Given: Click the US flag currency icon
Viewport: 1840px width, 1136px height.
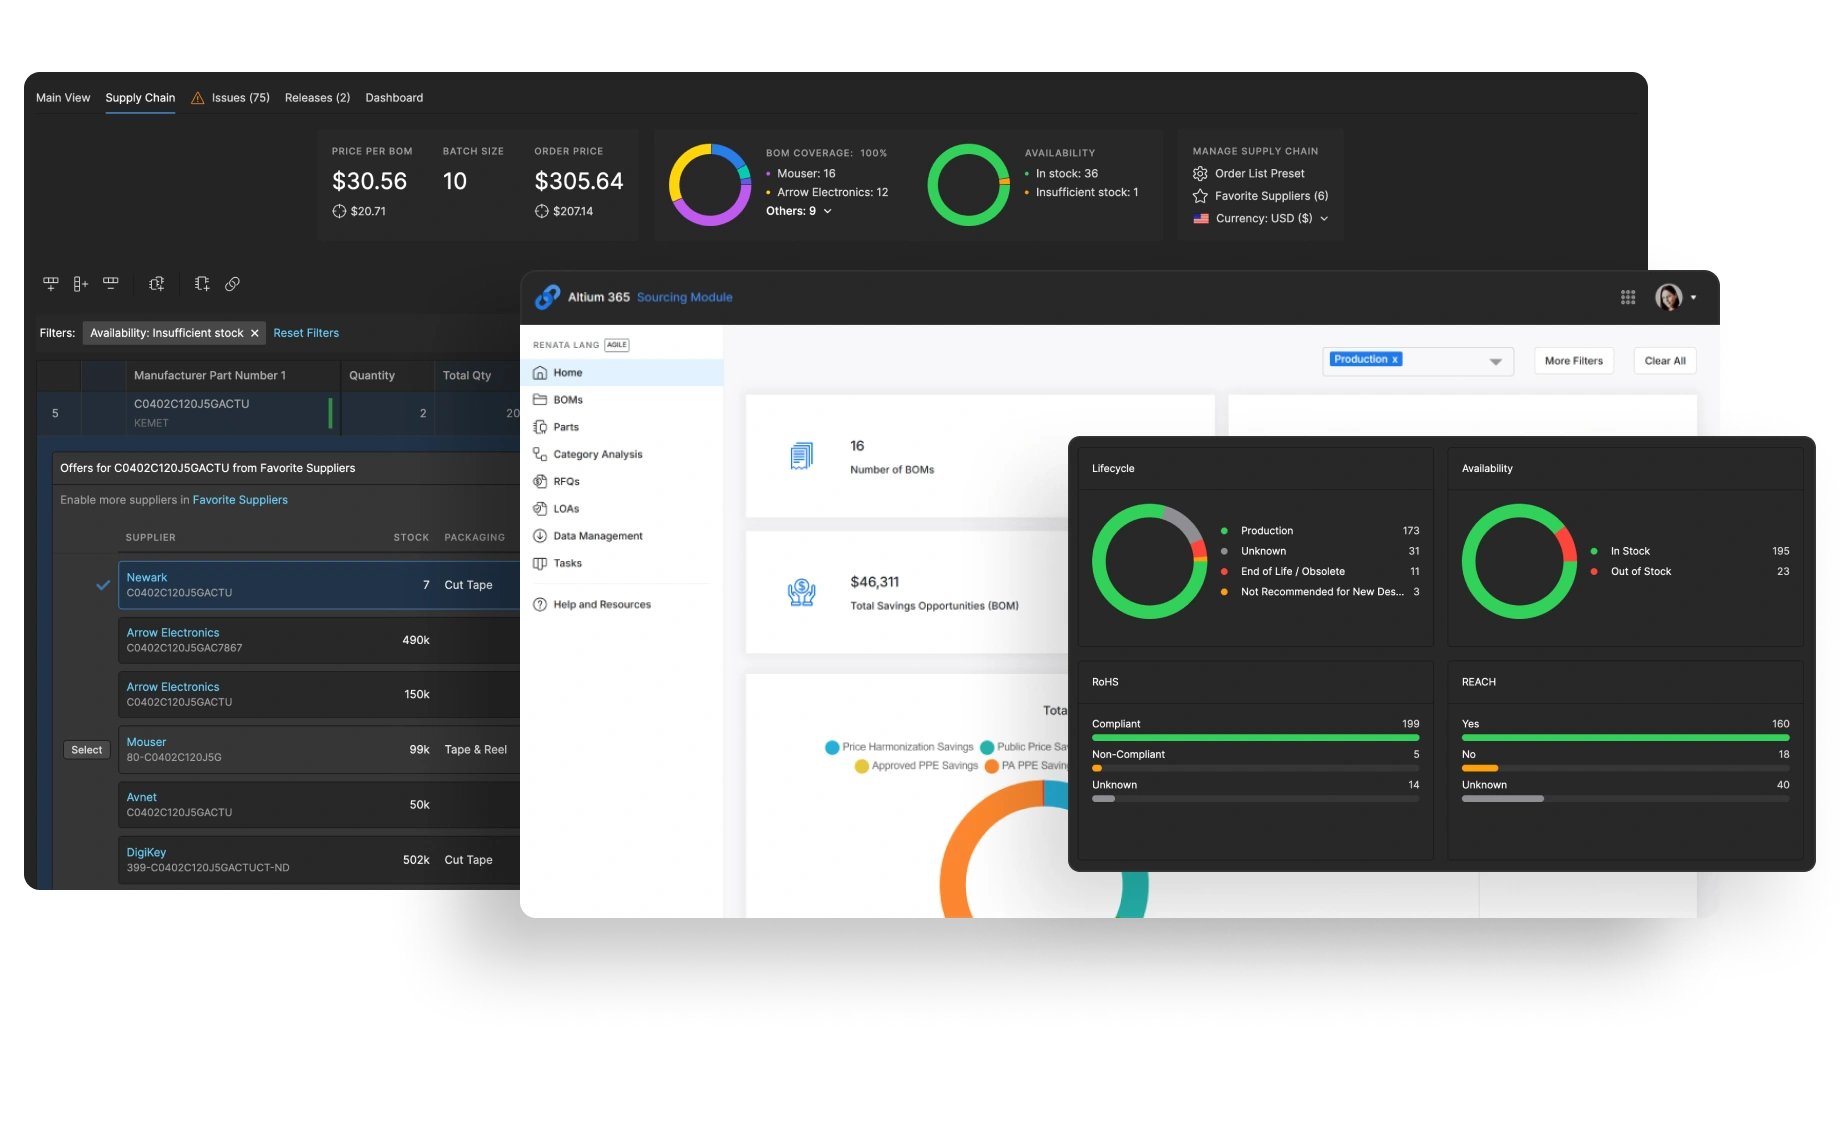Looking at the screenshot, I should click(1201, 219).
